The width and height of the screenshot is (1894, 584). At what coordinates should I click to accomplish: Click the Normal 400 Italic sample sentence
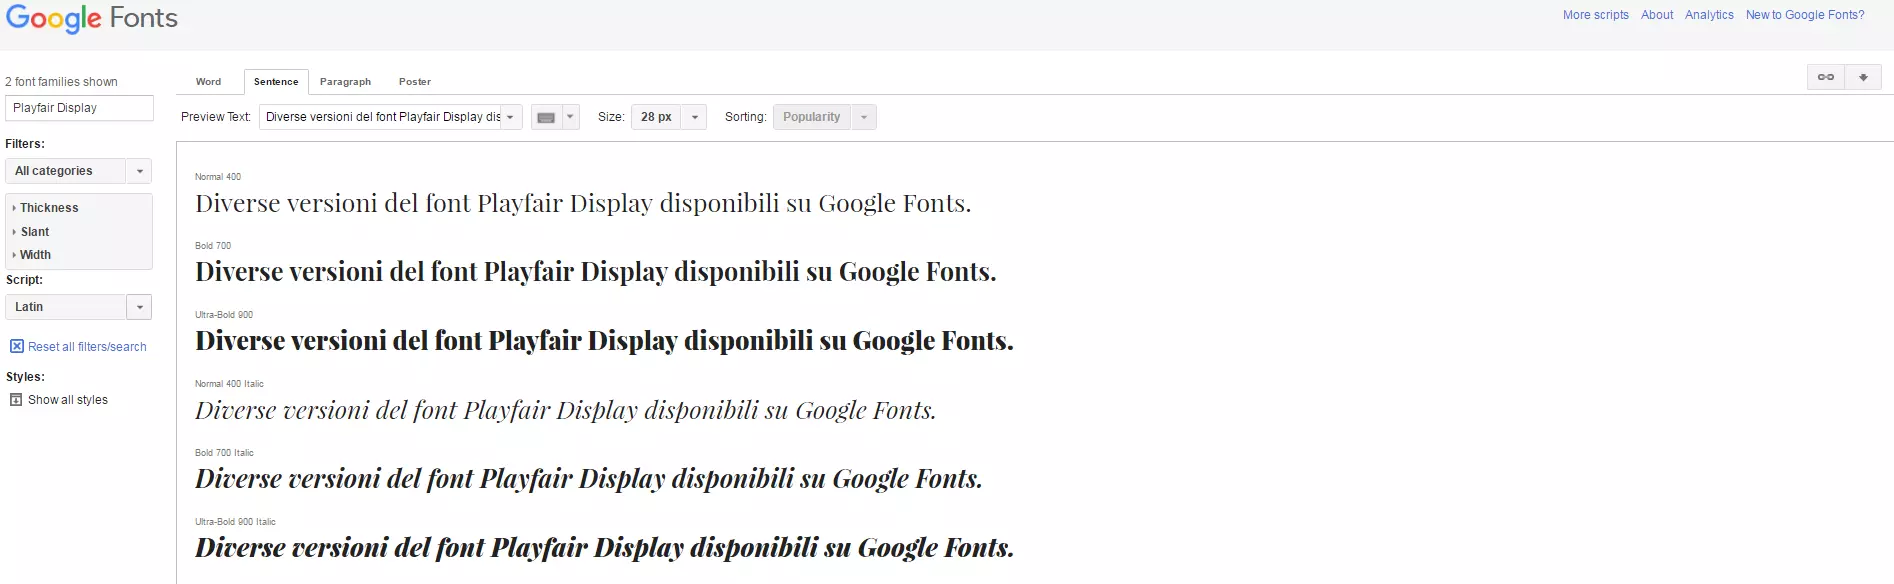click(566, 410)
